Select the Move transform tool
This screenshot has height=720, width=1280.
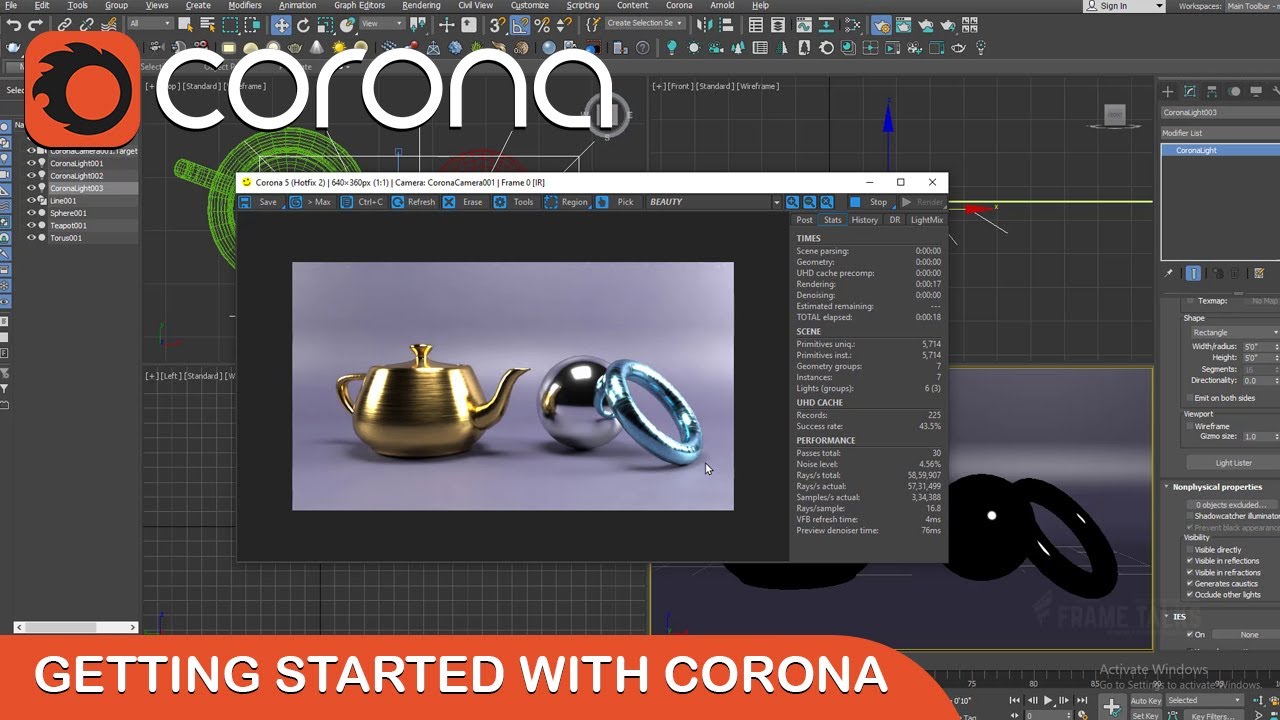click(x=282, y=25)
